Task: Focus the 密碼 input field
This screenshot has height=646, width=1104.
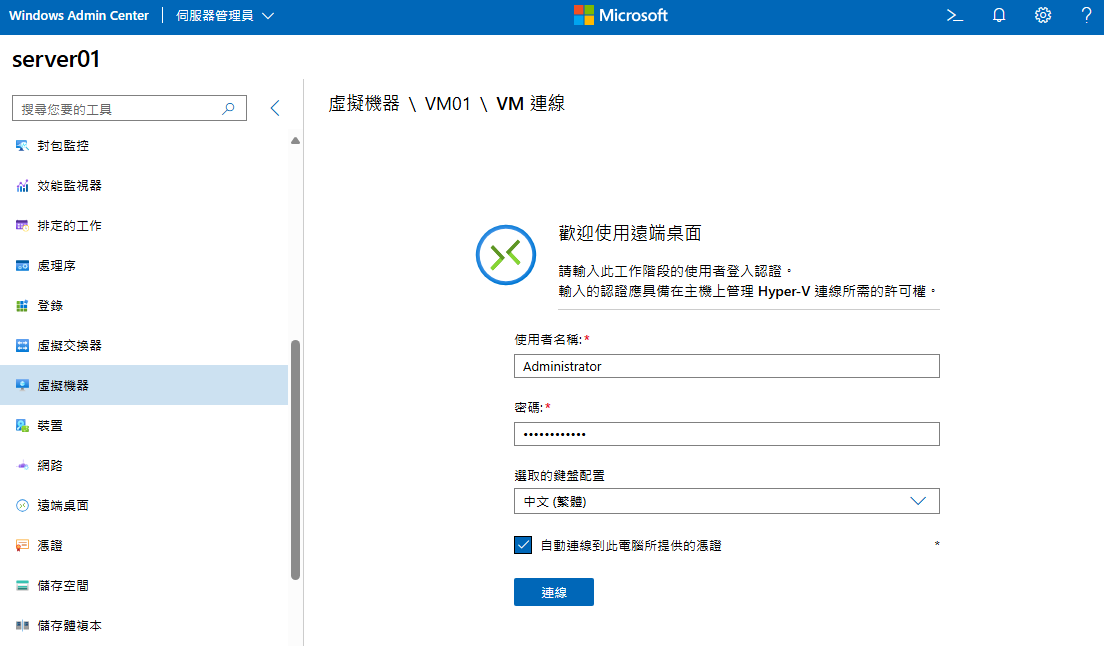Action: point(727,434)
